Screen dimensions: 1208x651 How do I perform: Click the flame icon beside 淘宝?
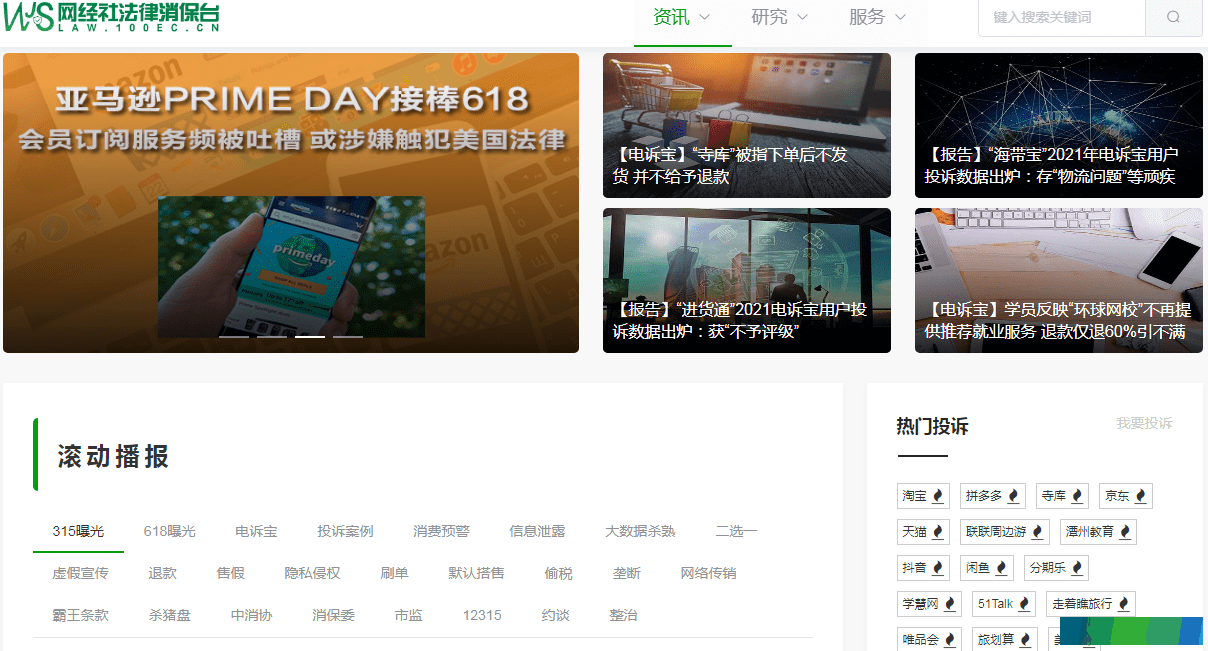(x=938, y=496)
